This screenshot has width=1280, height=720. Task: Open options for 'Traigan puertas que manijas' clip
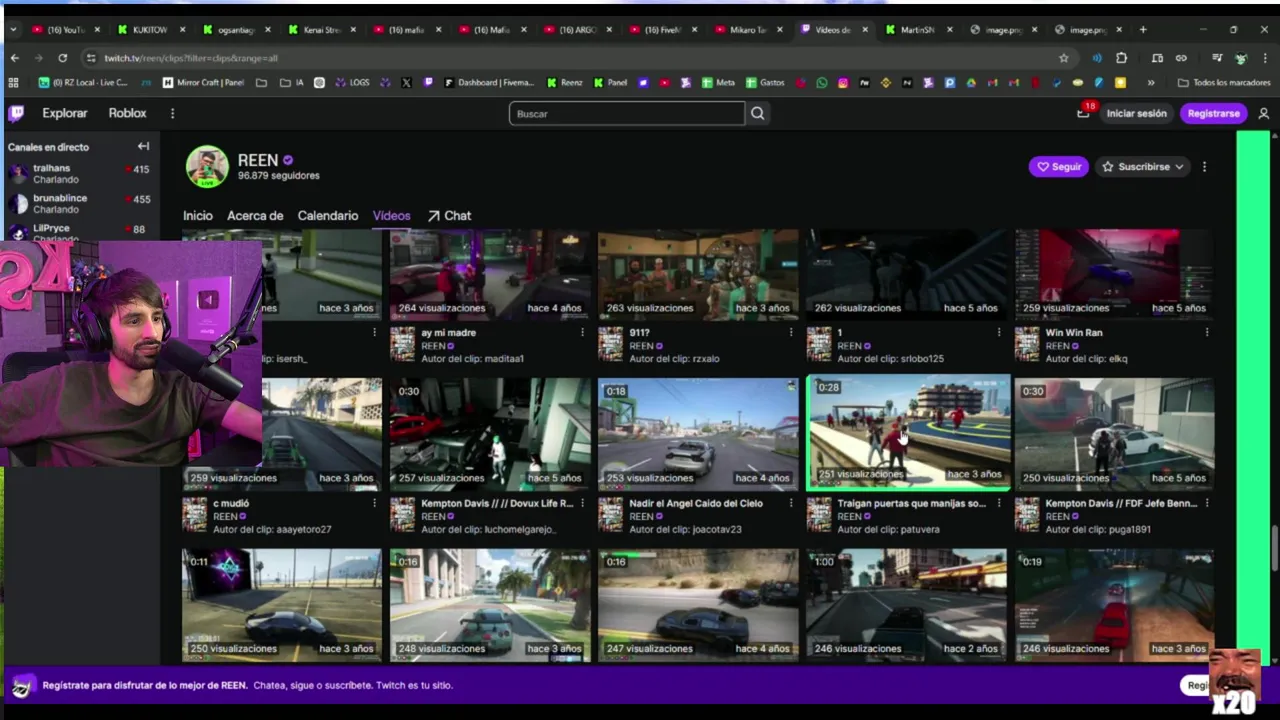[x=998, y=503]
